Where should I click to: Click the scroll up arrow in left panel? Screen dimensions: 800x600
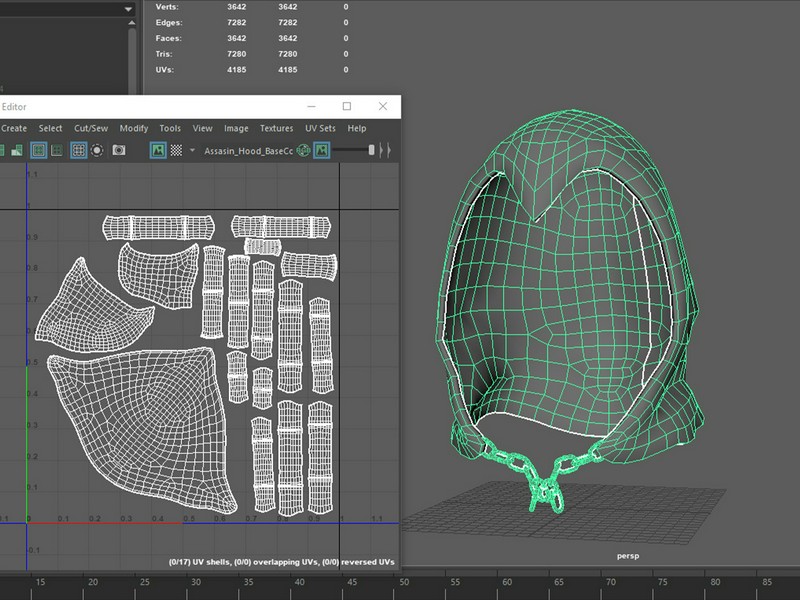132,23
